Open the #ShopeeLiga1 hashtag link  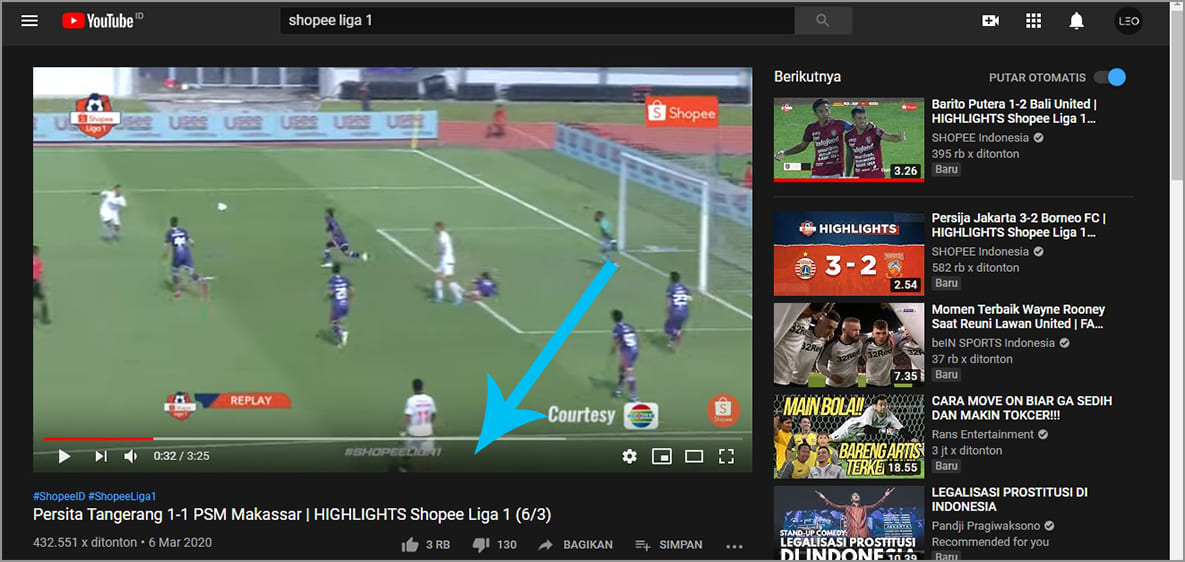(x=123, y=496)
